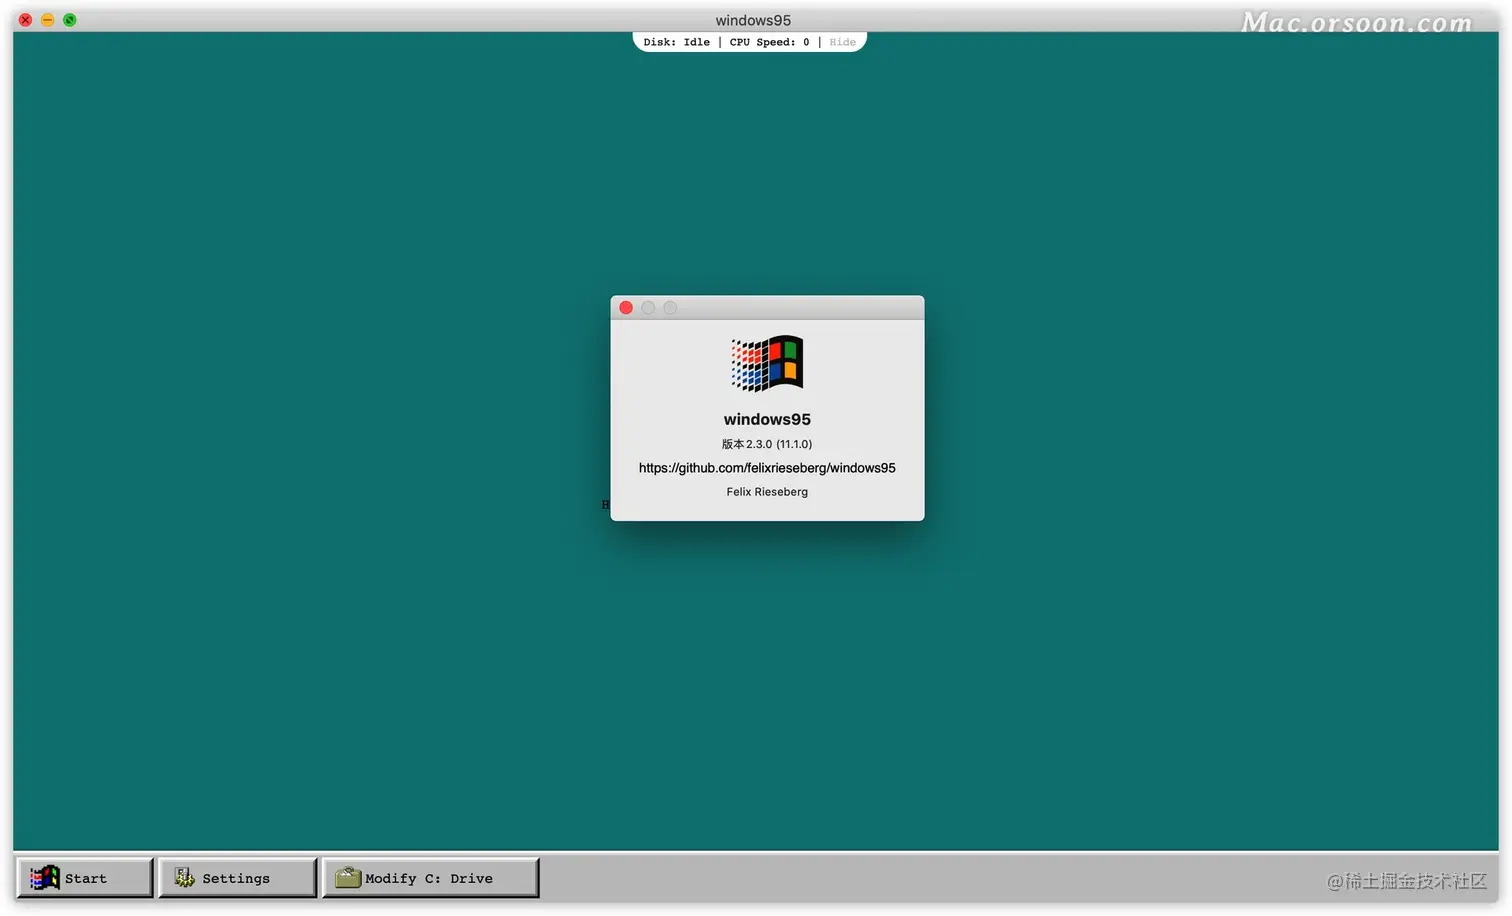Click the Hide link in status pill

[x=842, y=42]
